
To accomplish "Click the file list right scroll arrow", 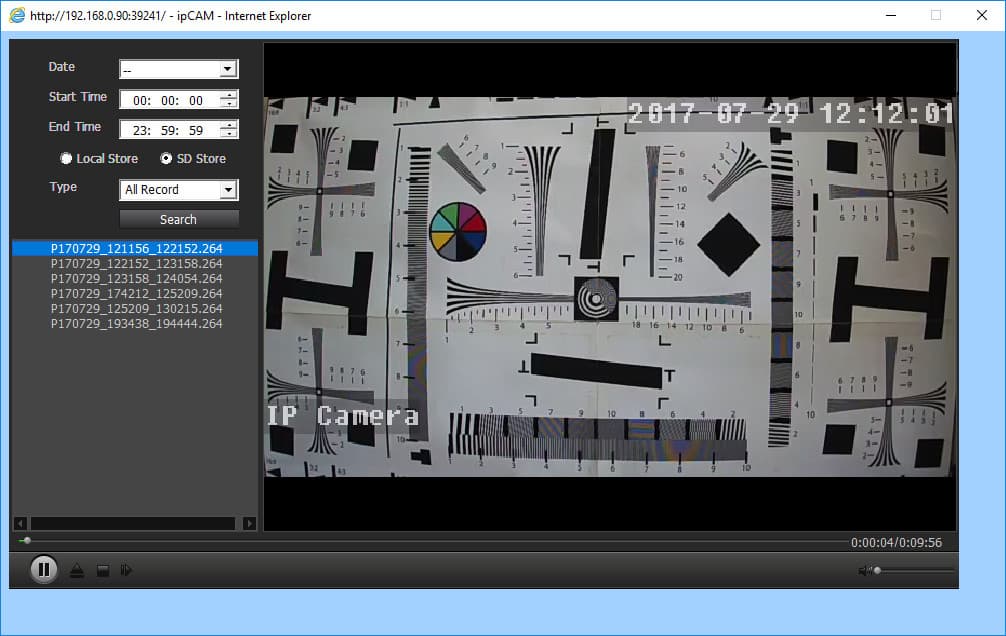I will pyautogui.click(x=250, y=524).
